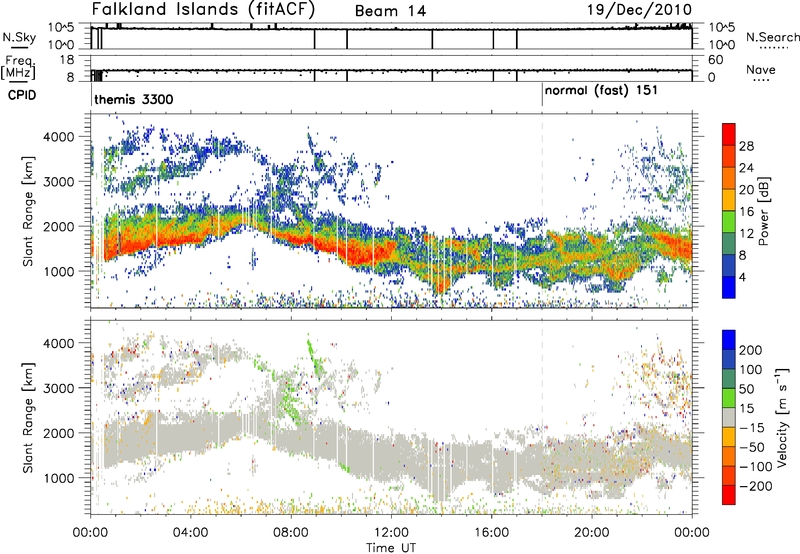Click the '12:00' time tick label
This screenshot has width=800, height=554.
(391, 533)
